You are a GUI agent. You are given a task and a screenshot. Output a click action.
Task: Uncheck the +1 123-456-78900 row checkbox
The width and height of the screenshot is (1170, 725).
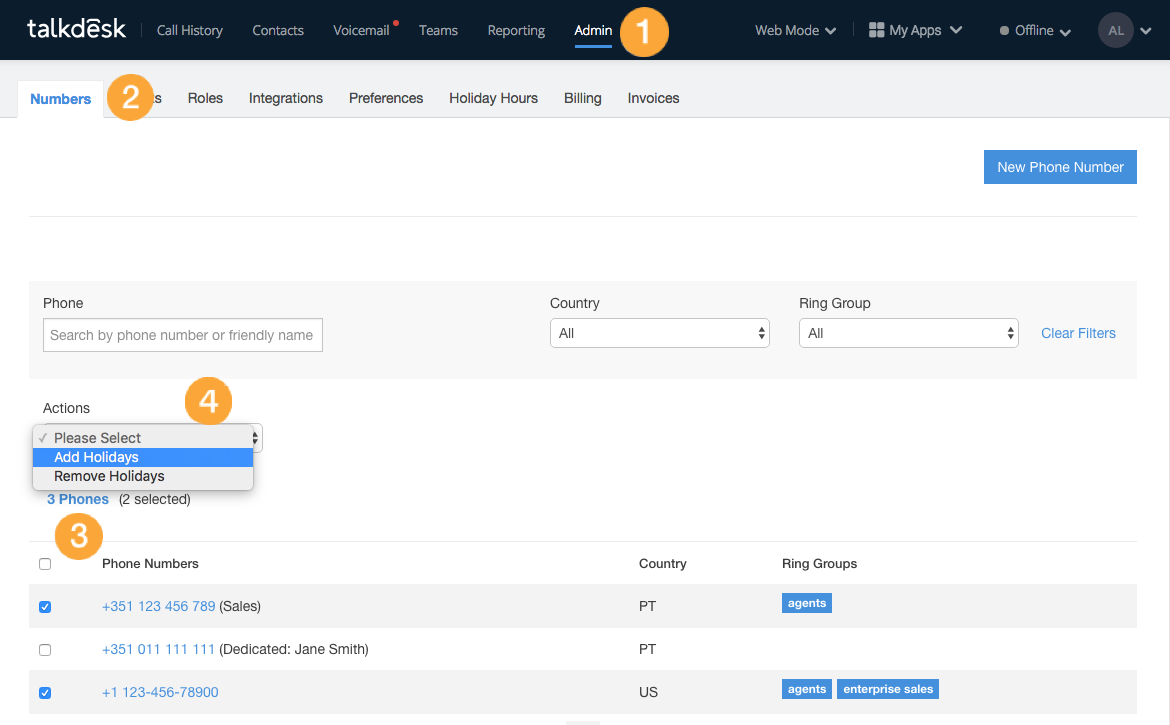(45, 693)
